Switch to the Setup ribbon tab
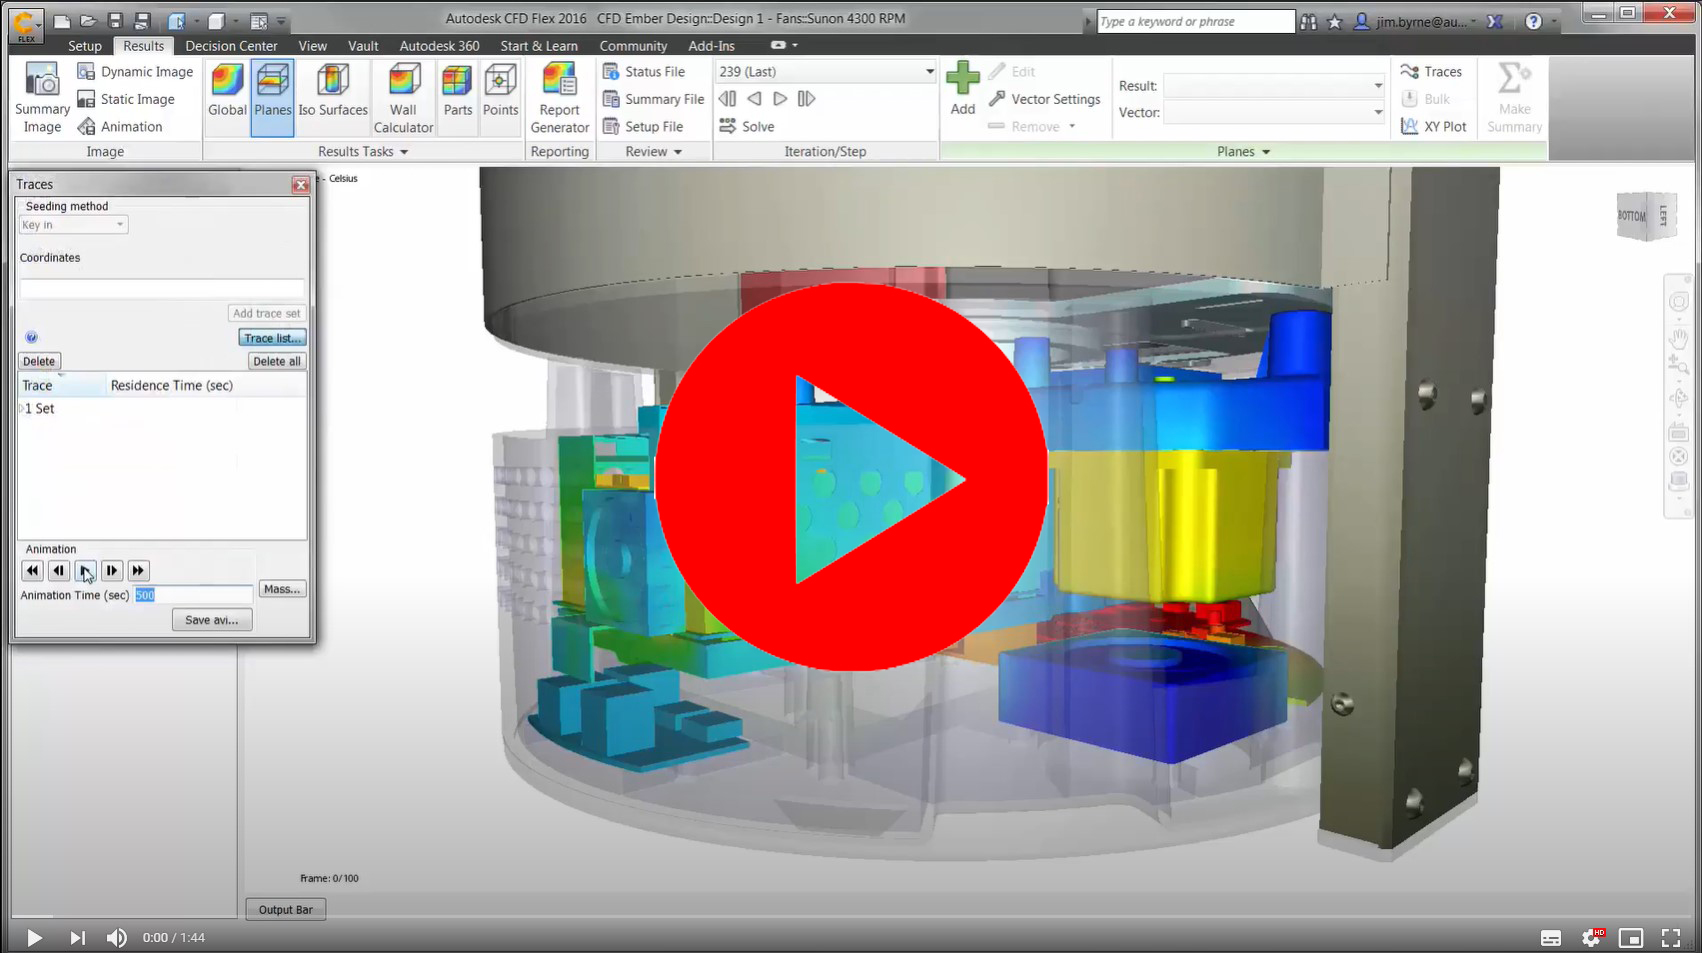This screenshot has height=953, width=1702. tap(85, 46)
